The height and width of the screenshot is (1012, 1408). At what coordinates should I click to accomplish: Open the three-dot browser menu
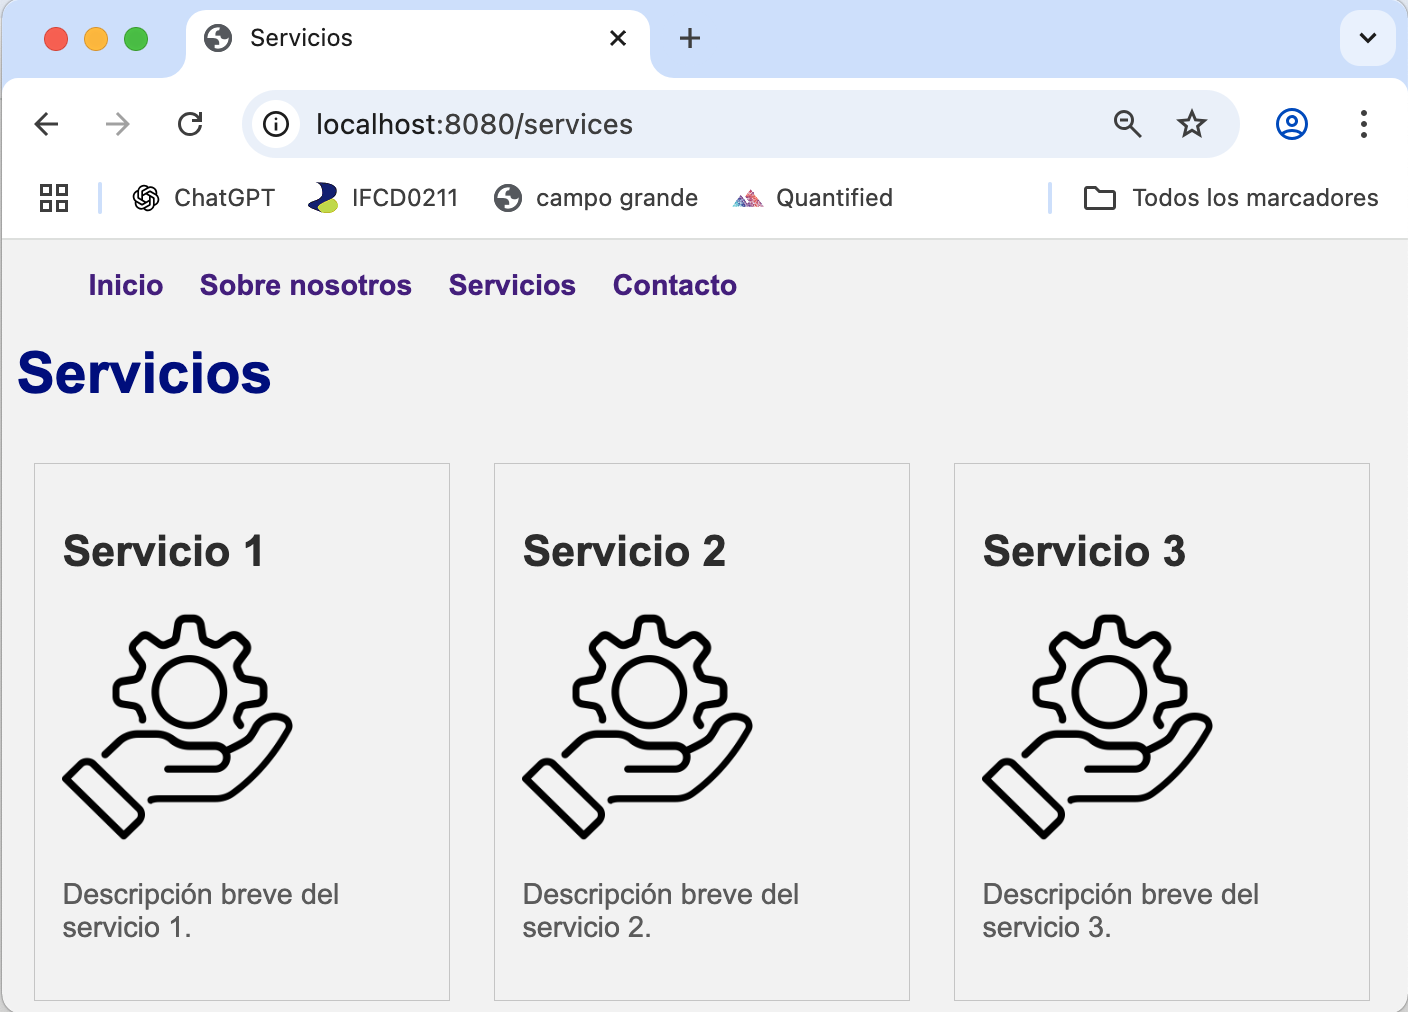(1364, 124)
